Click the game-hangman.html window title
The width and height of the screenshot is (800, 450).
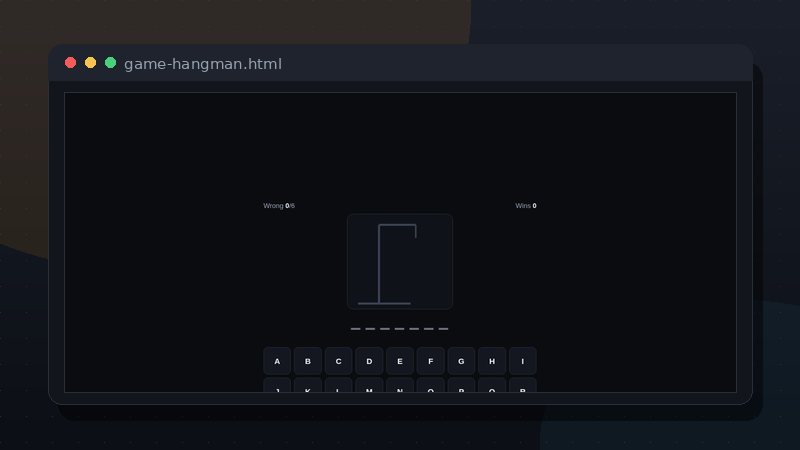203,64
